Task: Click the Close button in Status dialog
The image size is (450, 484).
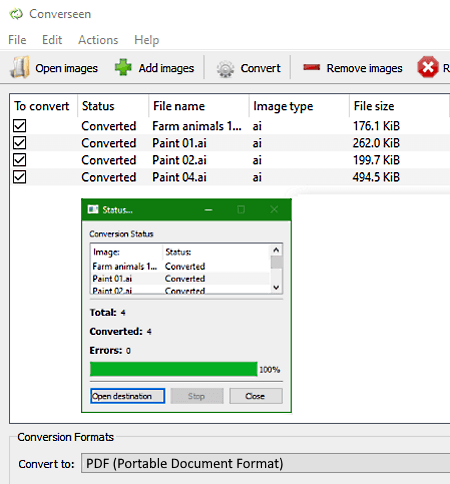Action: pos(256,396)
